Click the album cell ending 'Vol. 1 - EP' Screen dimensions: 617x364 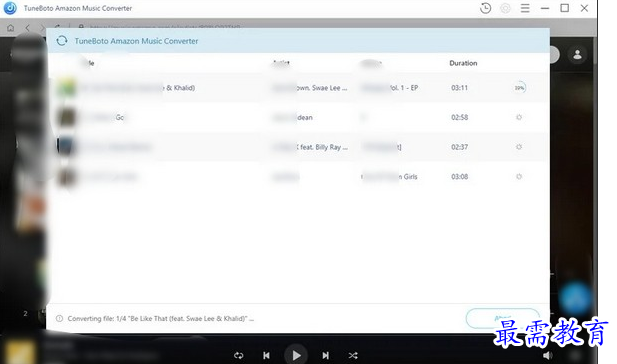(390, 88)
